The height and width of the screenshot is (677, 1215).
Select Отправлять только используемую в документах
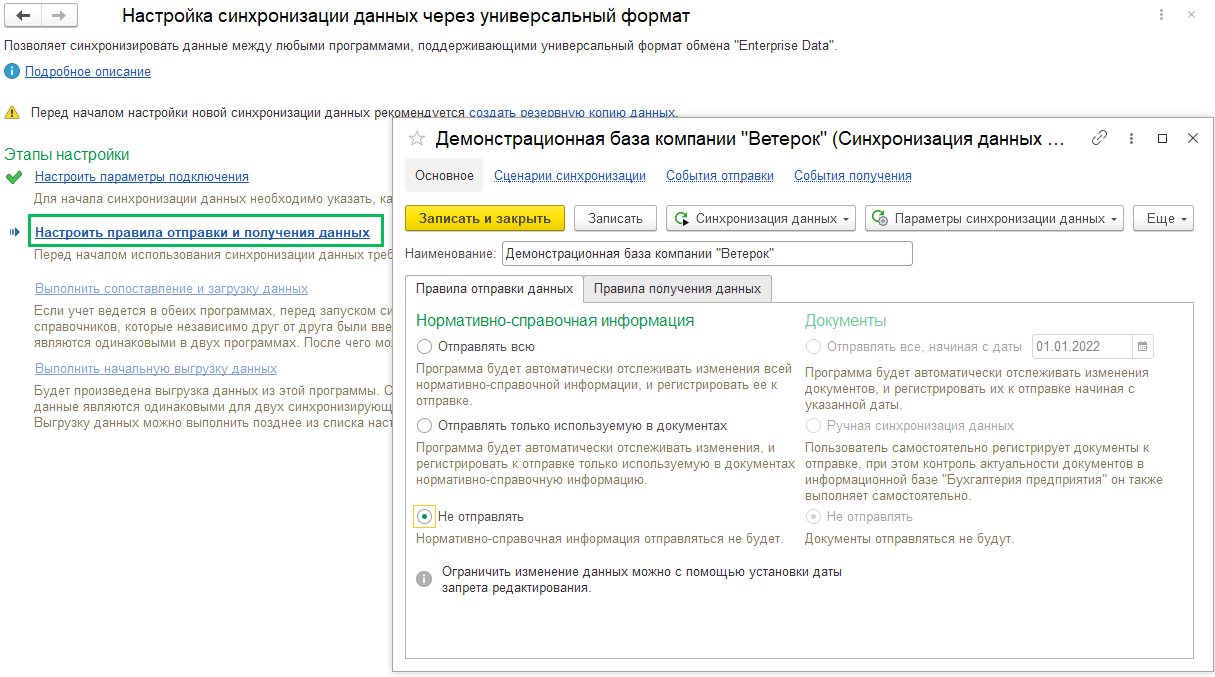click(424, 425)
